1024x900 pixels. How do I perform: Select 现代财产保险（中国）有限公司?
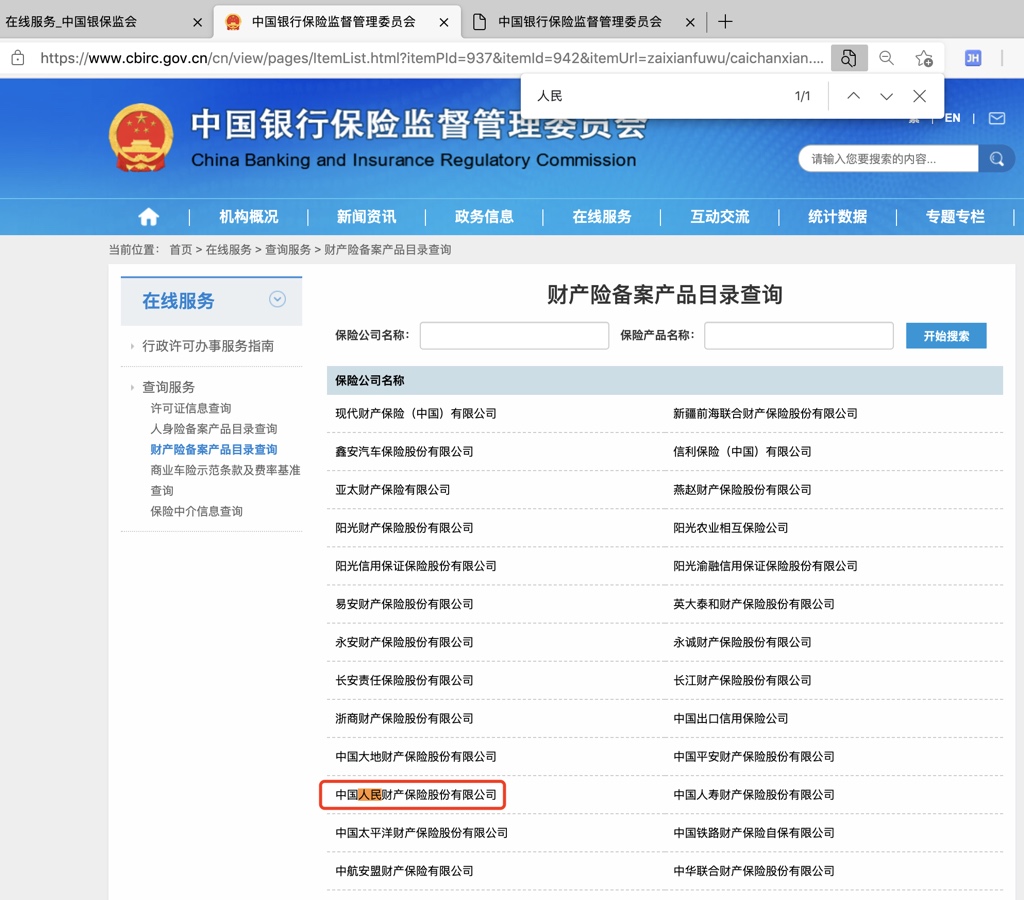point(416,413)
